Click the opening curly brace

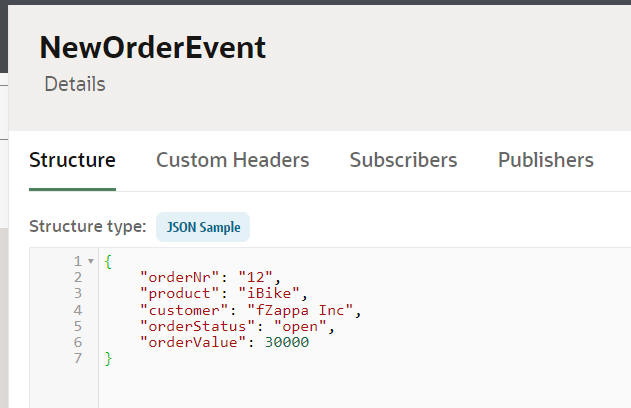(108, 261)
